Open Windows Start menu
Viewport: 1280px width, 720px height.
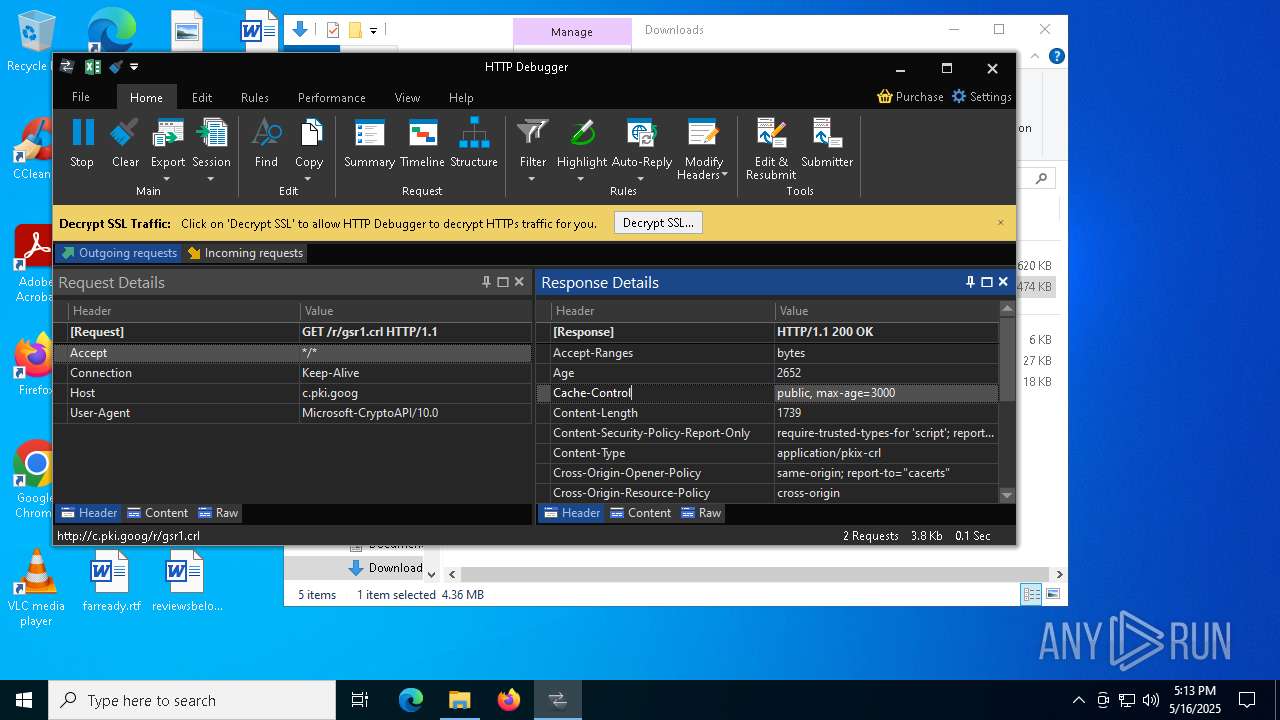tap(24, 700)
